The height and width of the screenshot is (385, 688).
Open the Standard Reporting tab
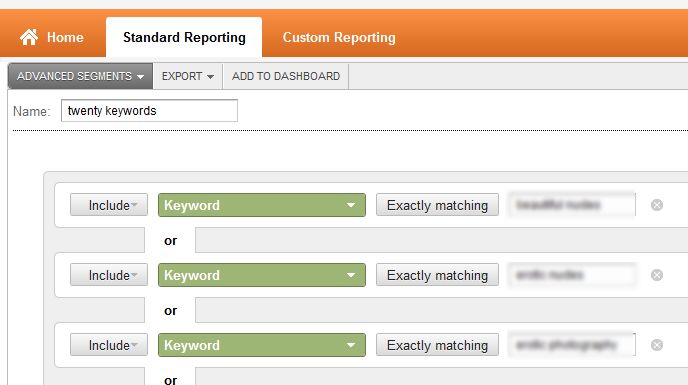(x=184, y=37)
